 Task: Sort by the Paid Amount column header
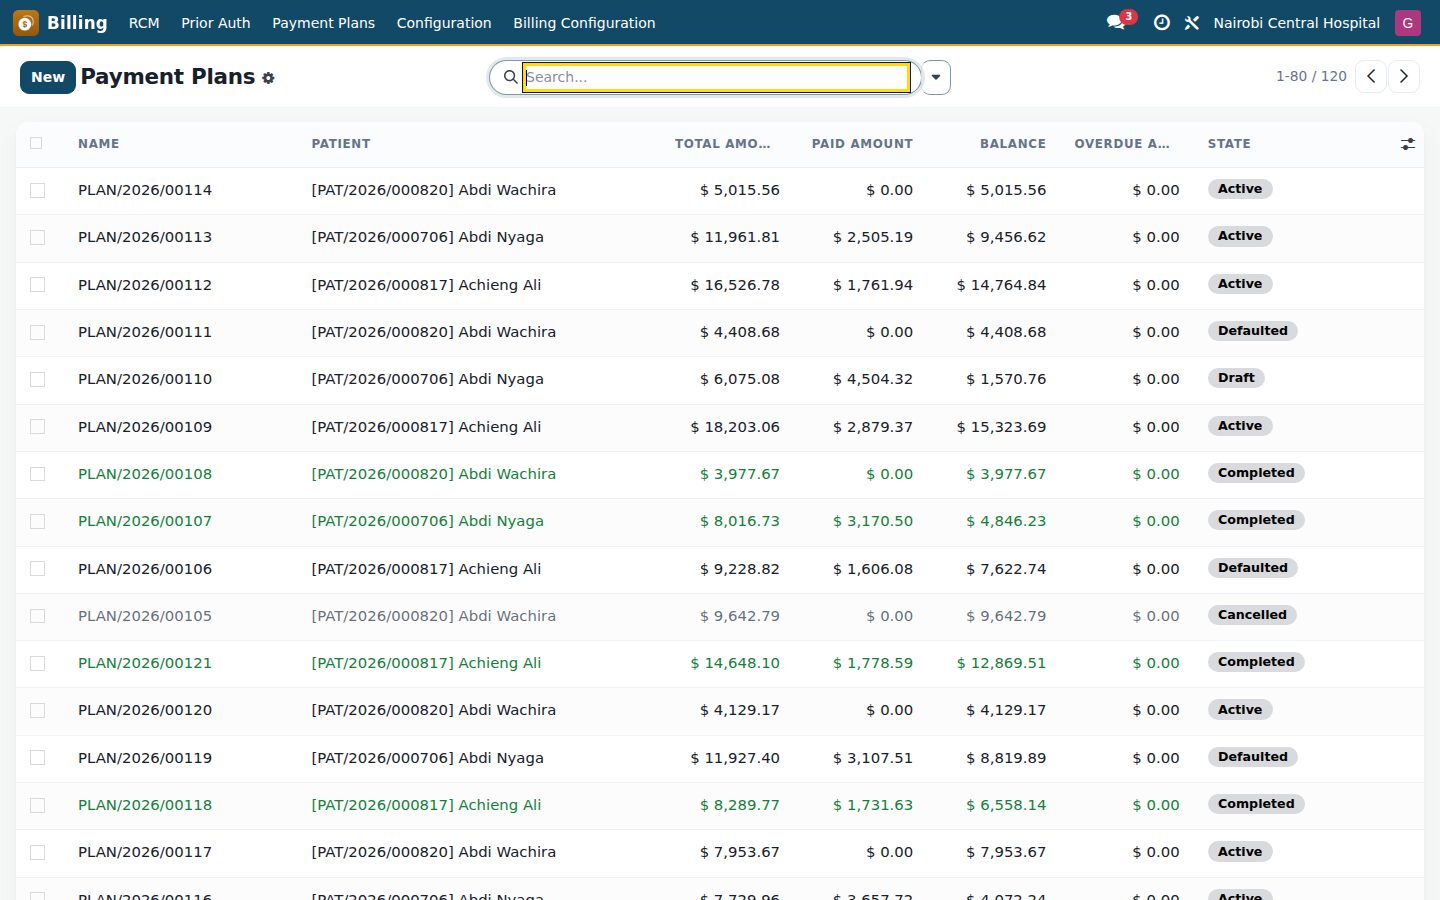[x=862, y=144]
